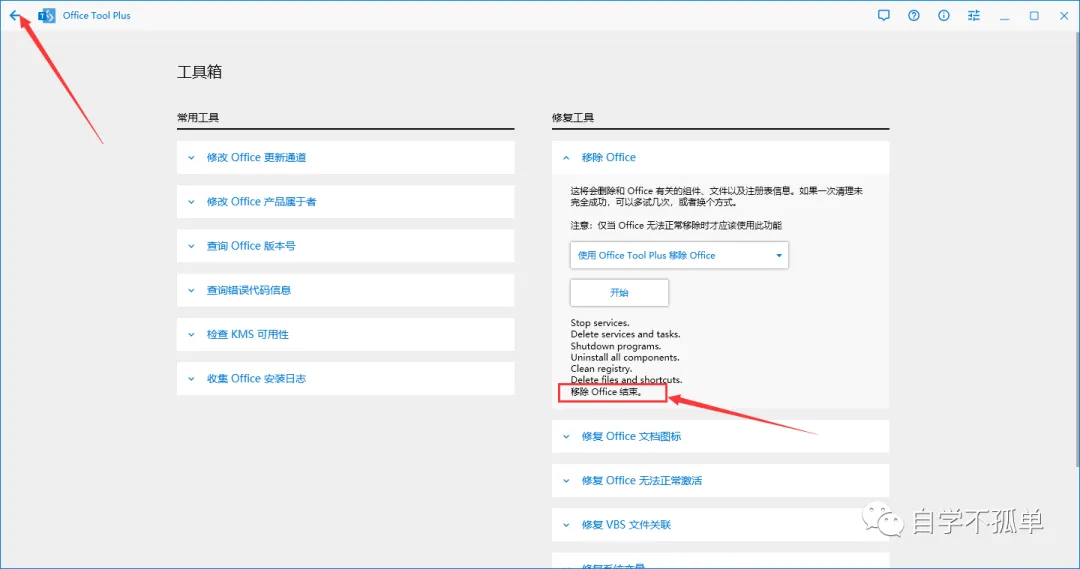Click the 'Office Tool Plus' title text

(96, 15)
